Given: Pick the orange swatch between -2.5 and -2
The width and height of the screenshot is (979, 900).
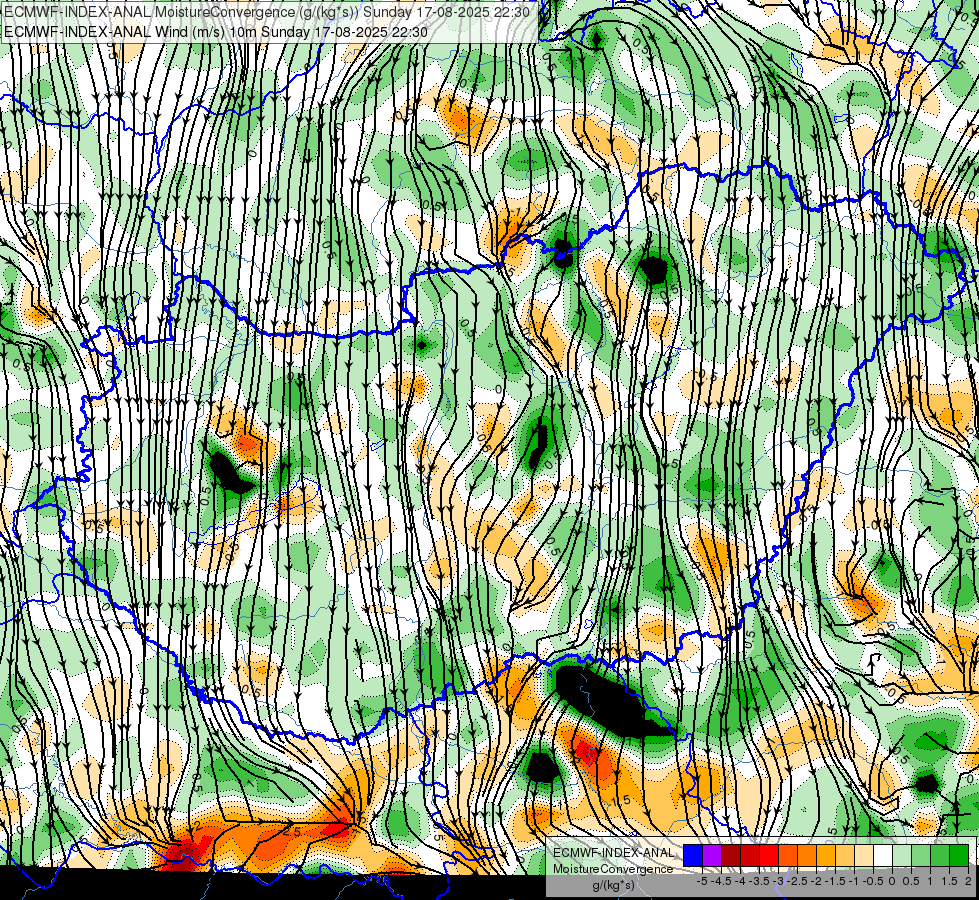Looking at the screenshot, I should click(807, 856).
